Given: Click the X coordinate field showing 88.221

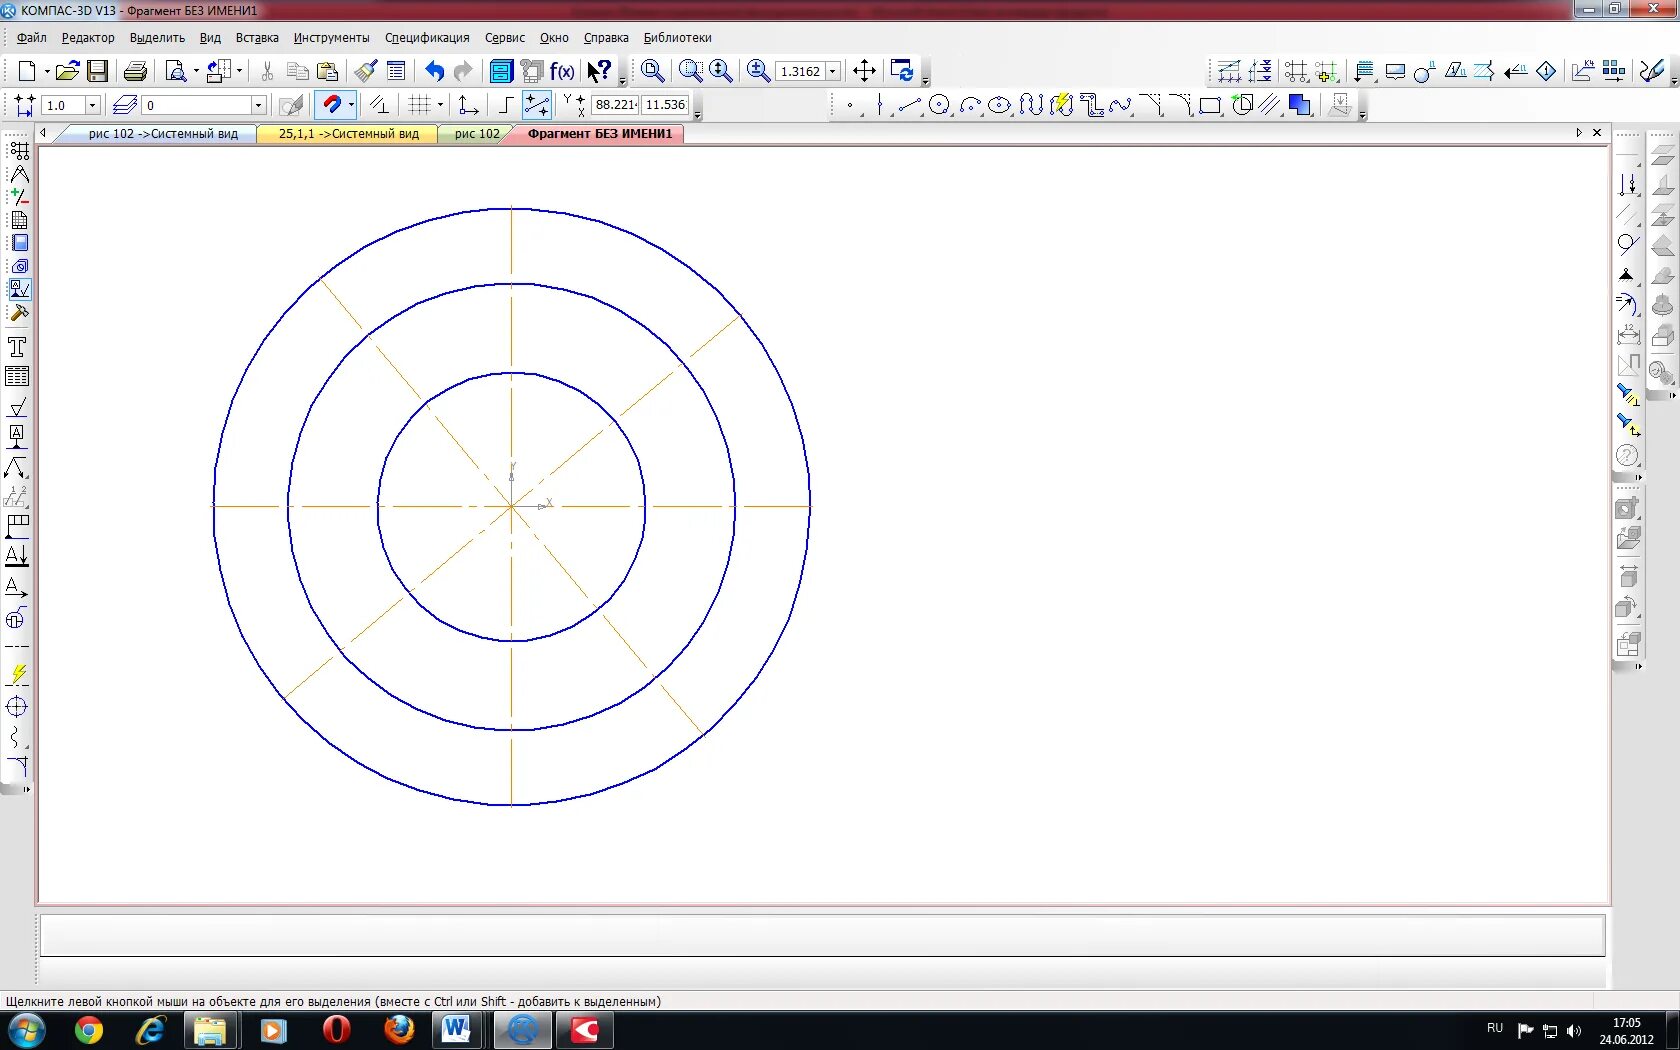Looking at the screenshot, I should (615, 105).
